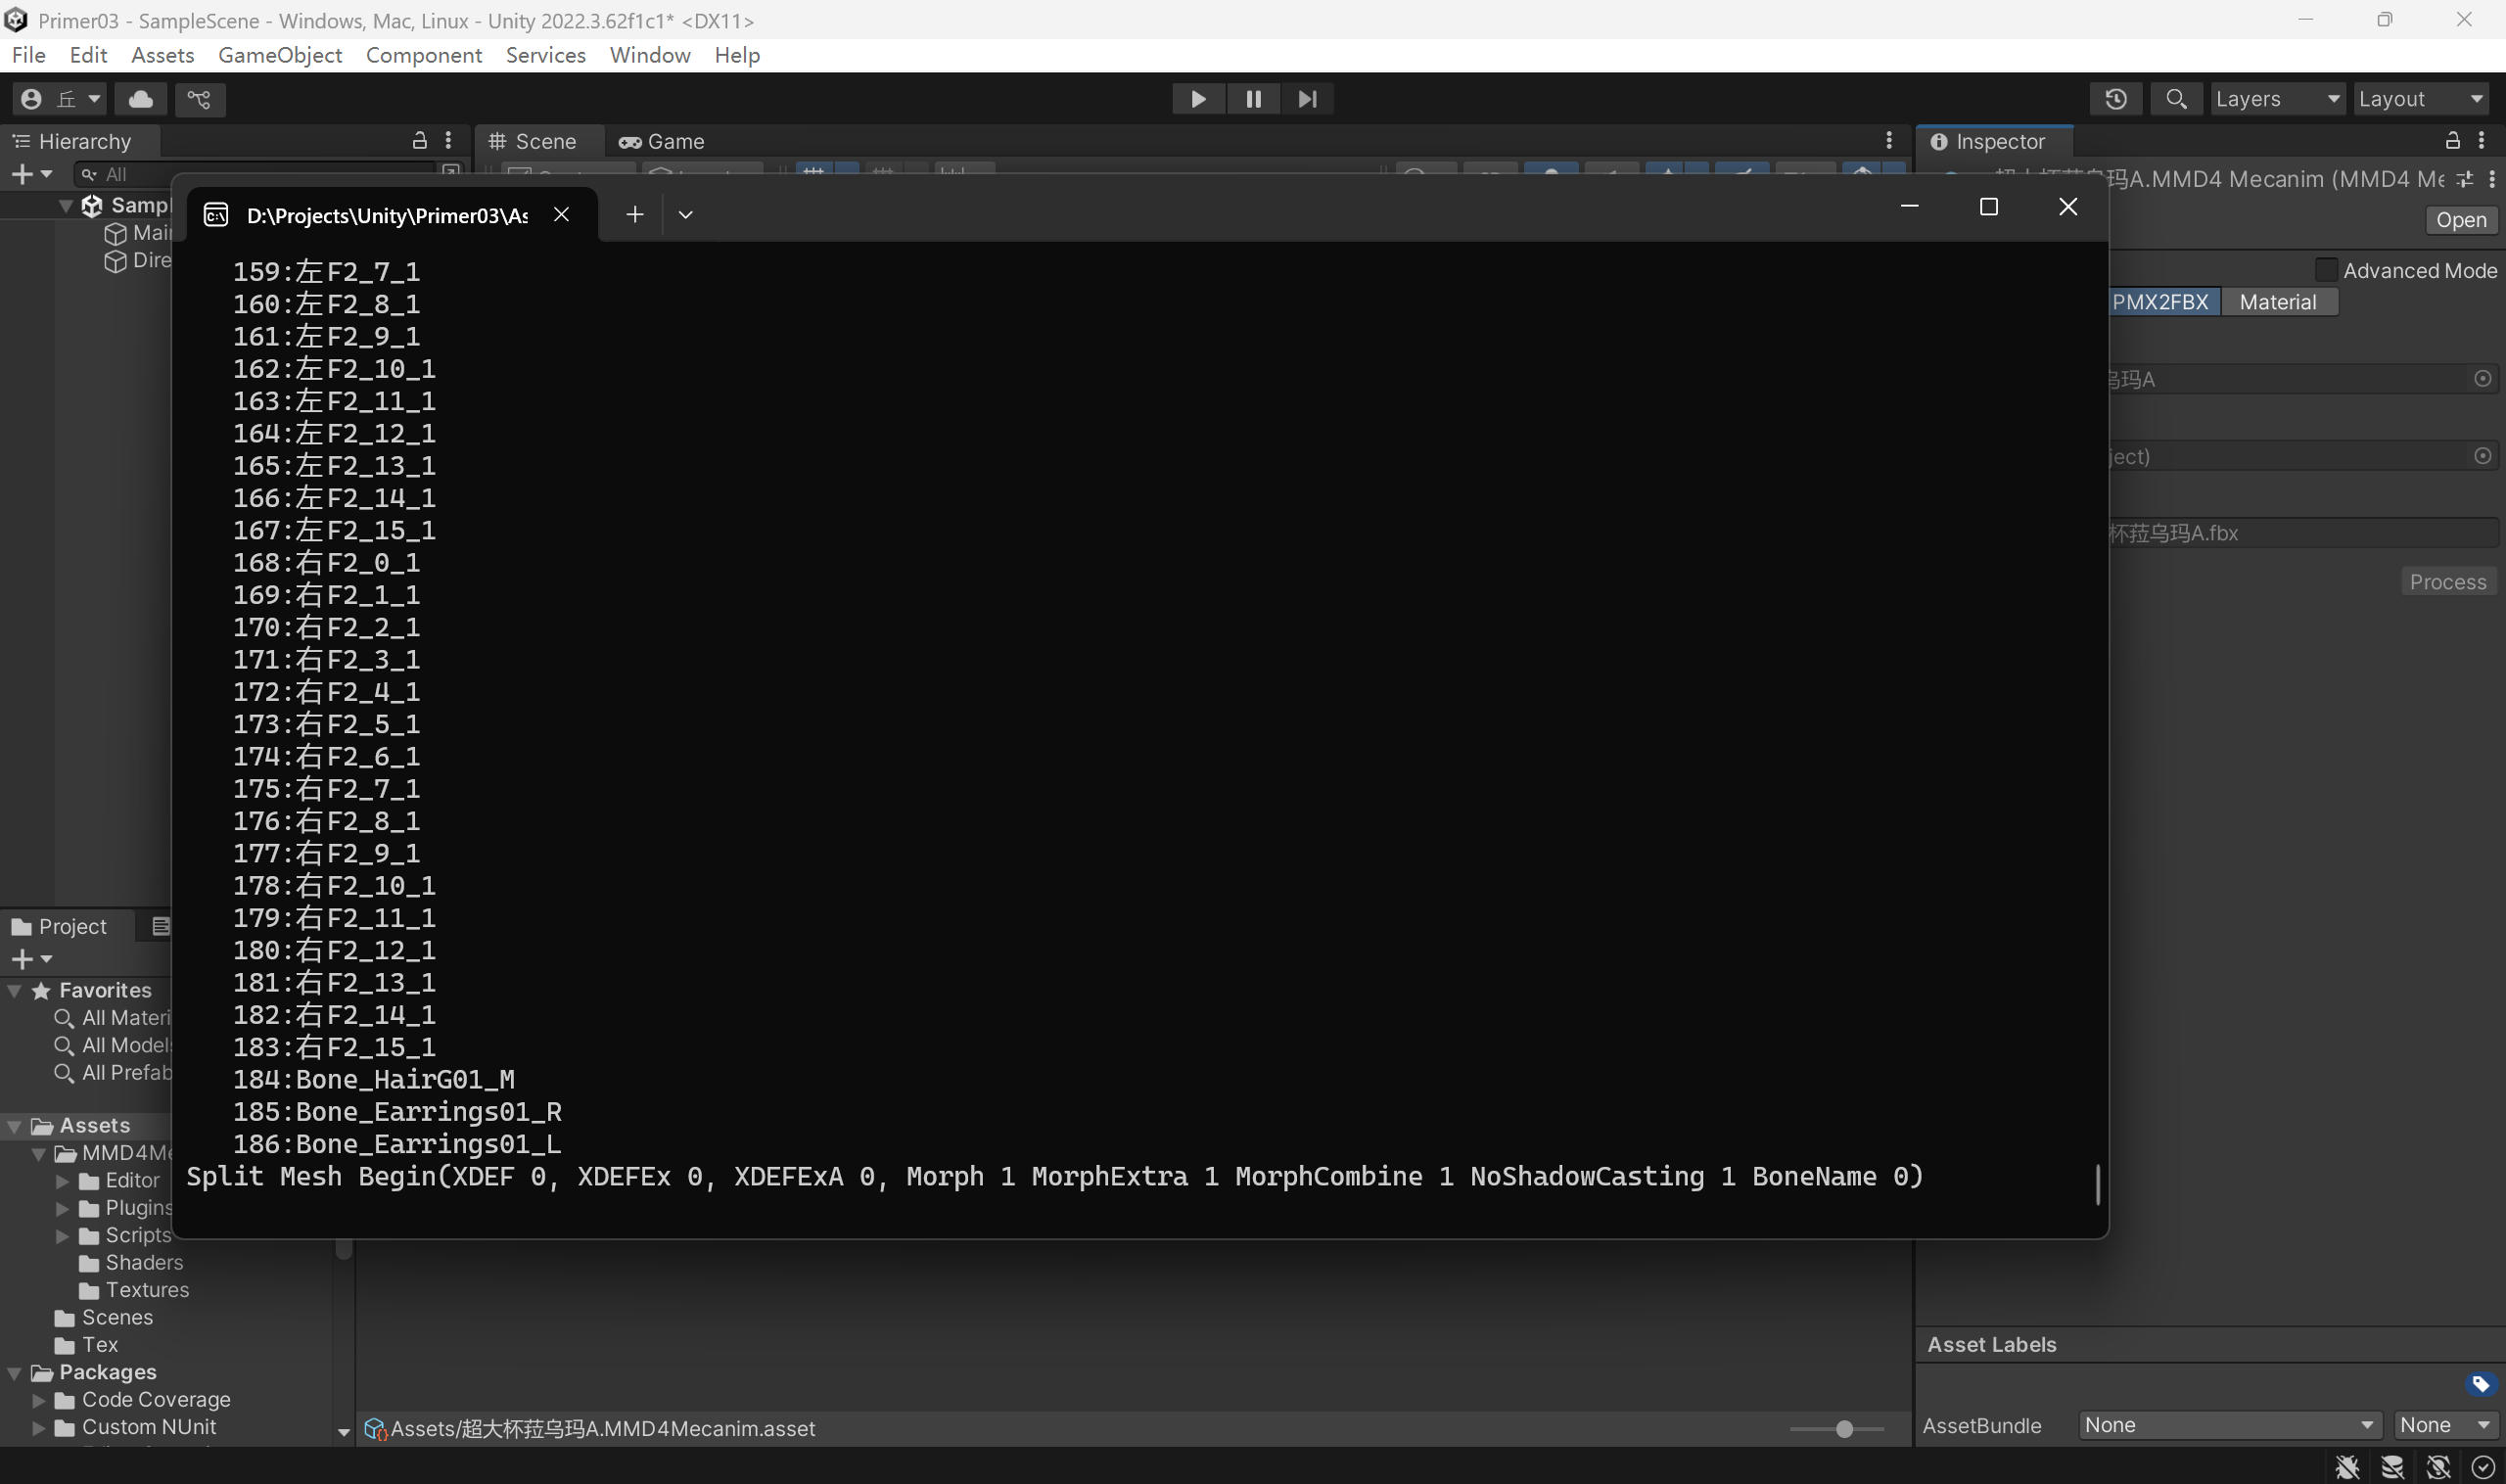The width and height of the screenshot is (2506, 1484).
Task: Toggle the Hierarchy panel lock
Action: (x=419, y=141)
